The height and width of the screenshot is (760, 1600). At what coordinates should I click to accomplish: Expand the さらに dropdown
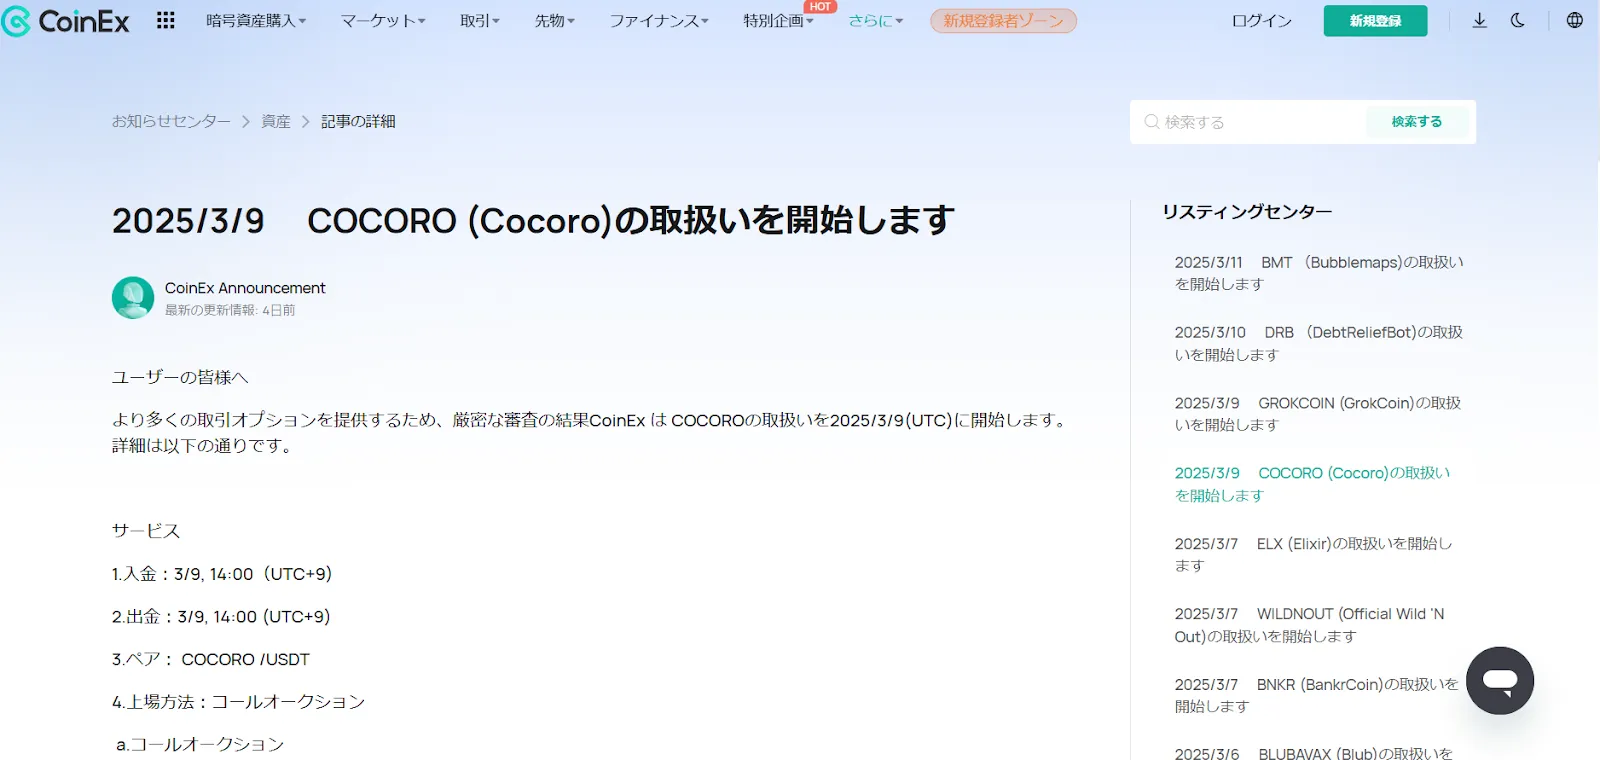(876, 21)
